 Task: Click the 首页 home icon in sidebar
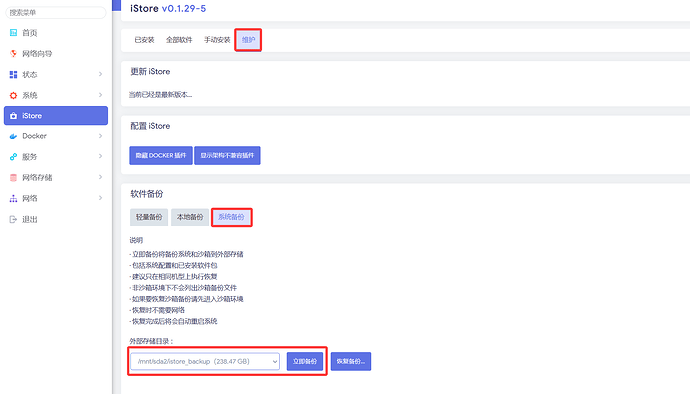tap(13, 33)
